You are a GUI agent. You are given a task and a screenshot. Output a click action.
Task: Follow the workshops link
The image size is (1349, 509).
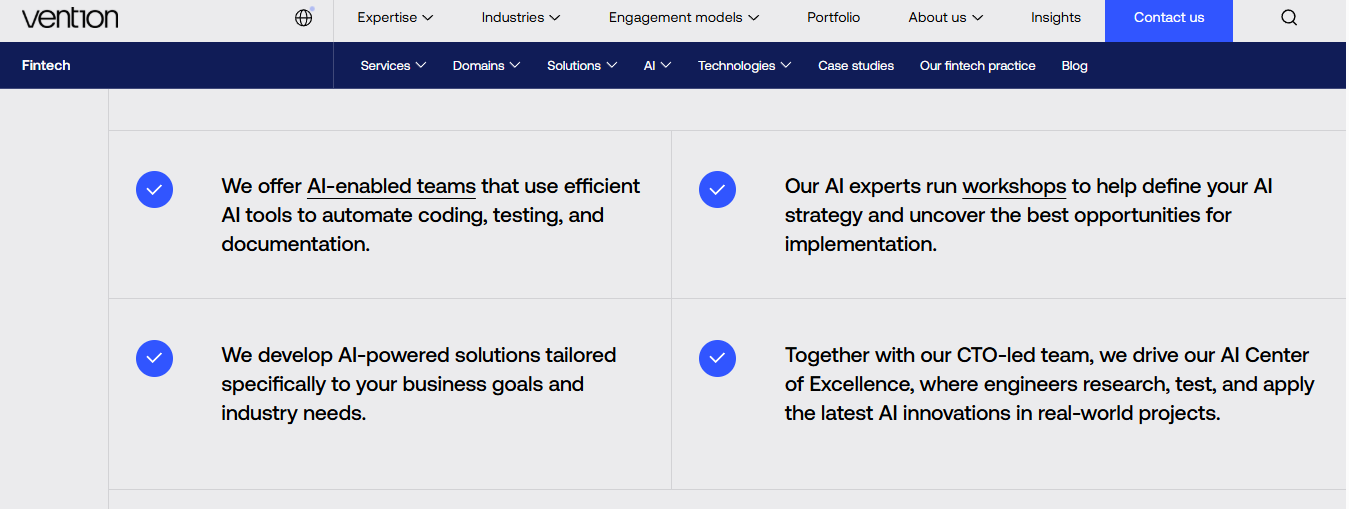coord(1014,187)
